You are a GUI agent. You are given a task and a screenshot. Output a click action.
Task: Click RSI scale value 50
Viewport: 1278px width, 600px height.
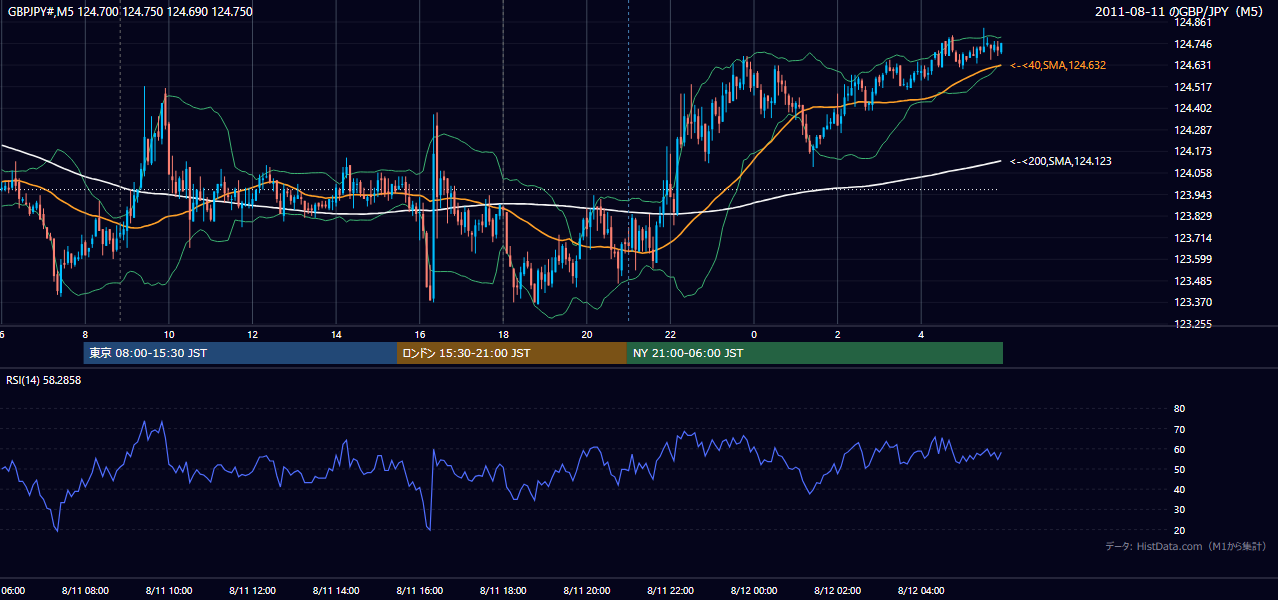click(x=1179, y=469)
